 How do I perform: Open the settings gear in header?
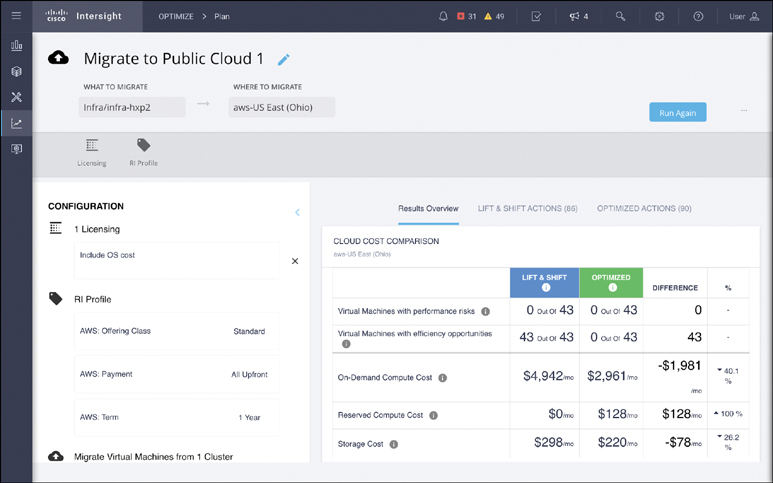click(x=659, y=16)
